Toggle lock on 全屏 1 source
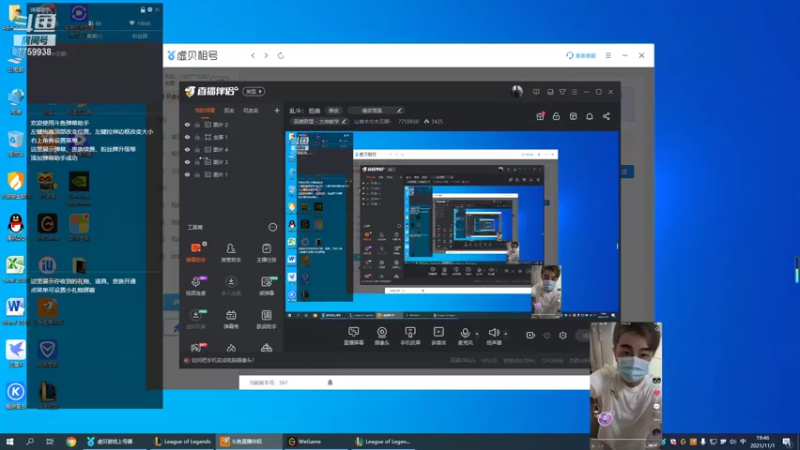Image resolution: width=800 pixels, height=450 pixels. point(197,137)
